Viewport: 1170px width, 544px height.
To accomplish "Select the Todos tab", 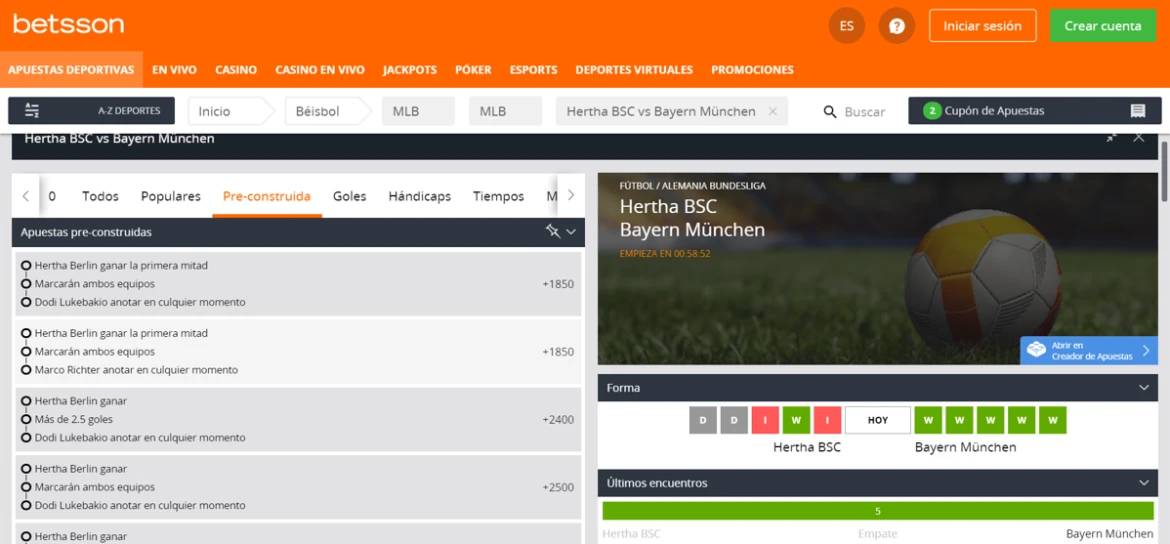I will coord(101,196).
